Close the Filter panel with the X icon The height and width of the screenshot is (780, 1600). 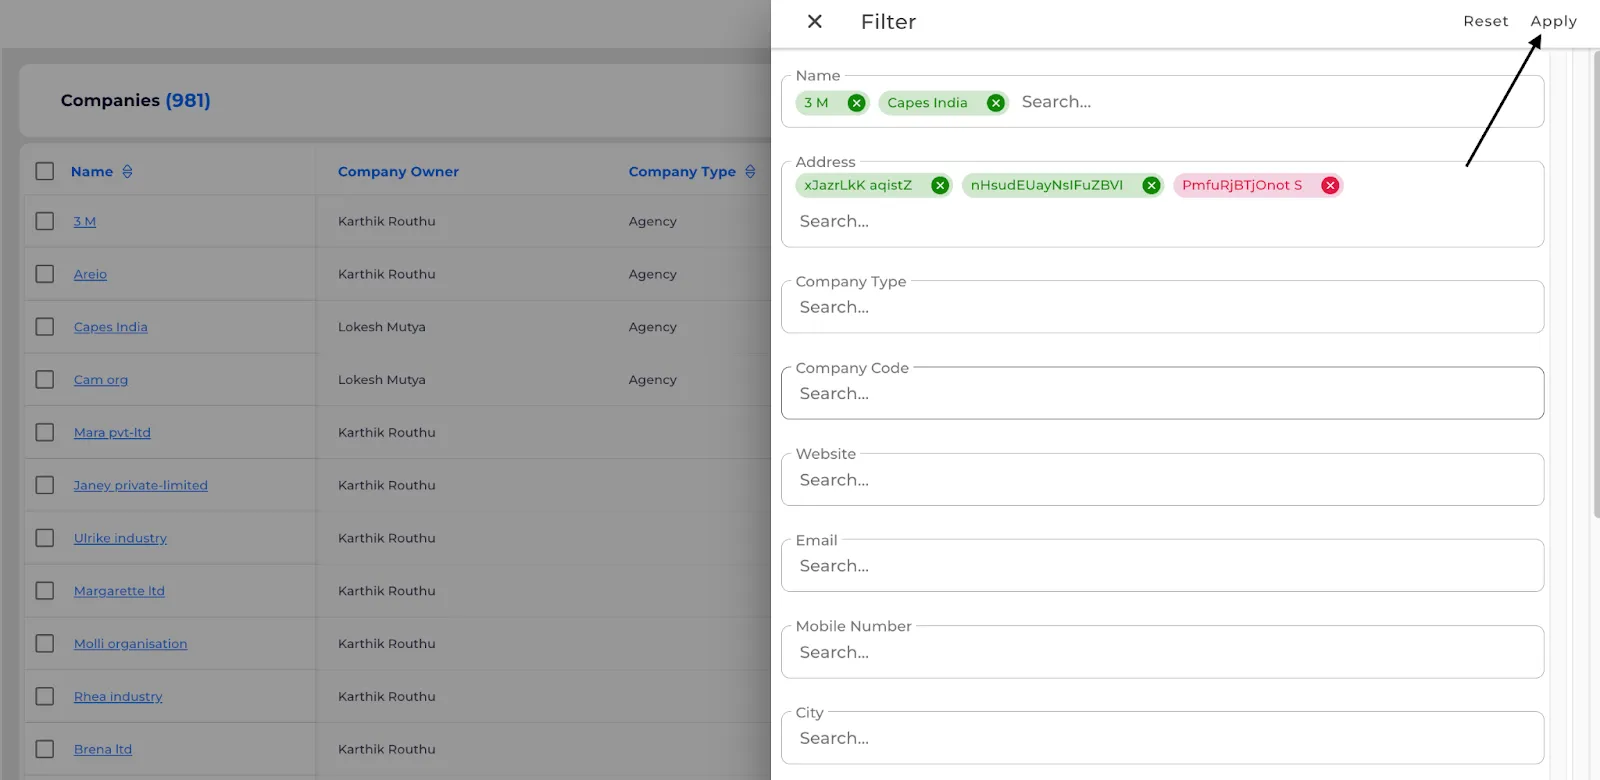(815, 21)
